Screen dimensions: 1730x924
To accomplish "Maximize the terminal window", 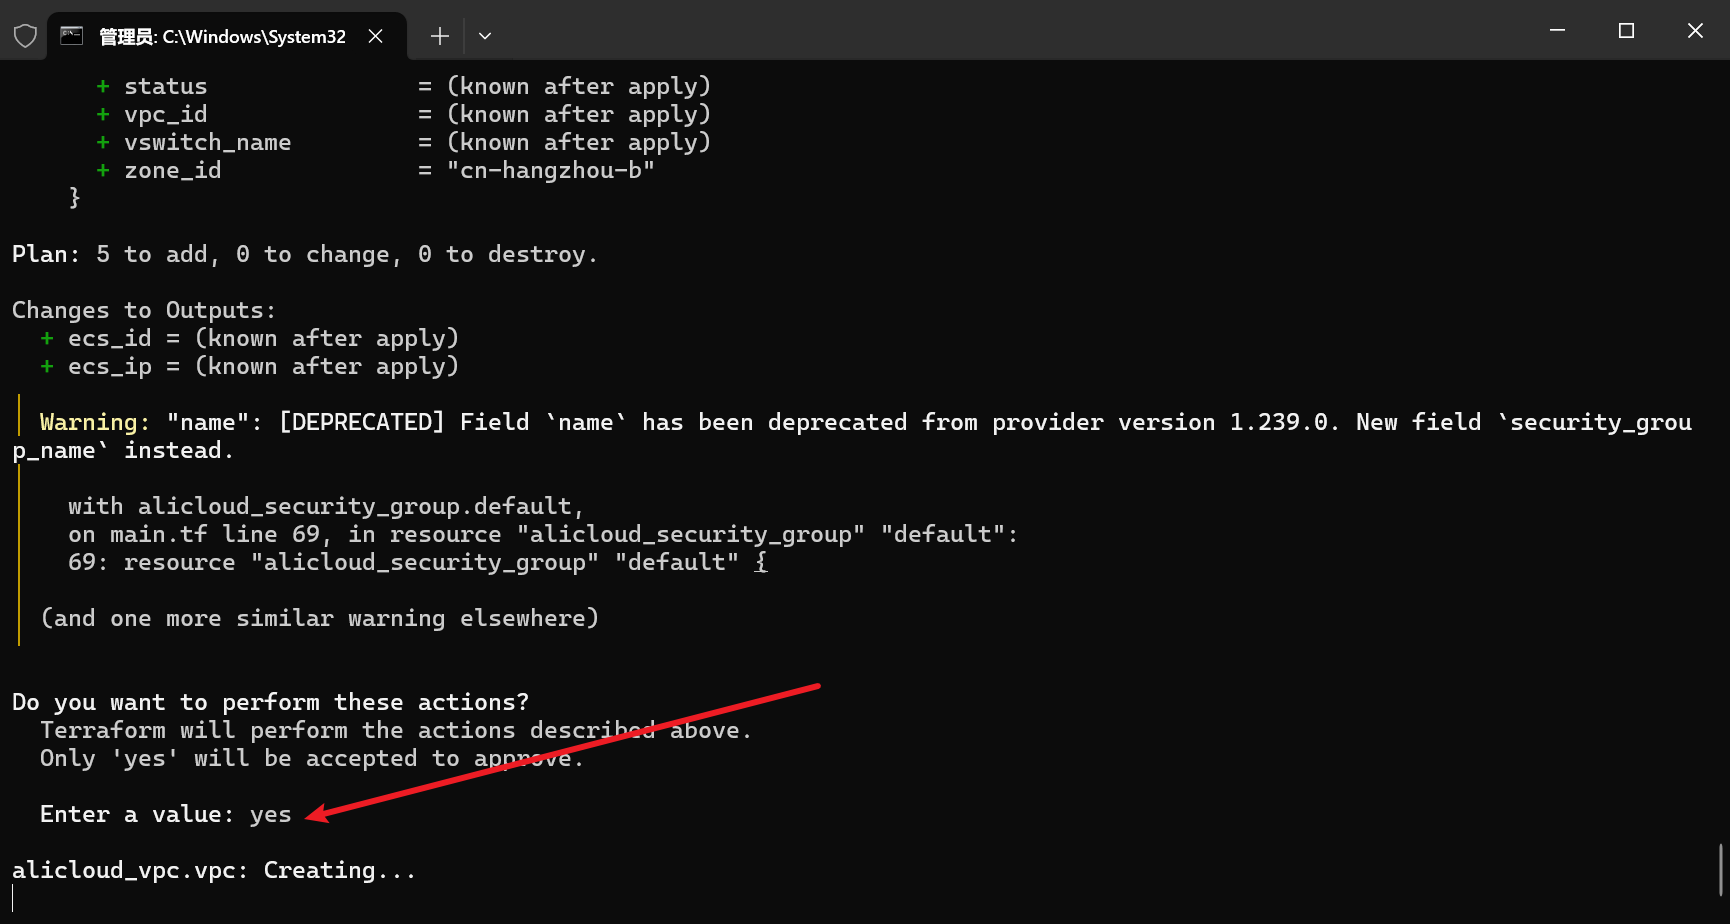I will (1626, 31).
